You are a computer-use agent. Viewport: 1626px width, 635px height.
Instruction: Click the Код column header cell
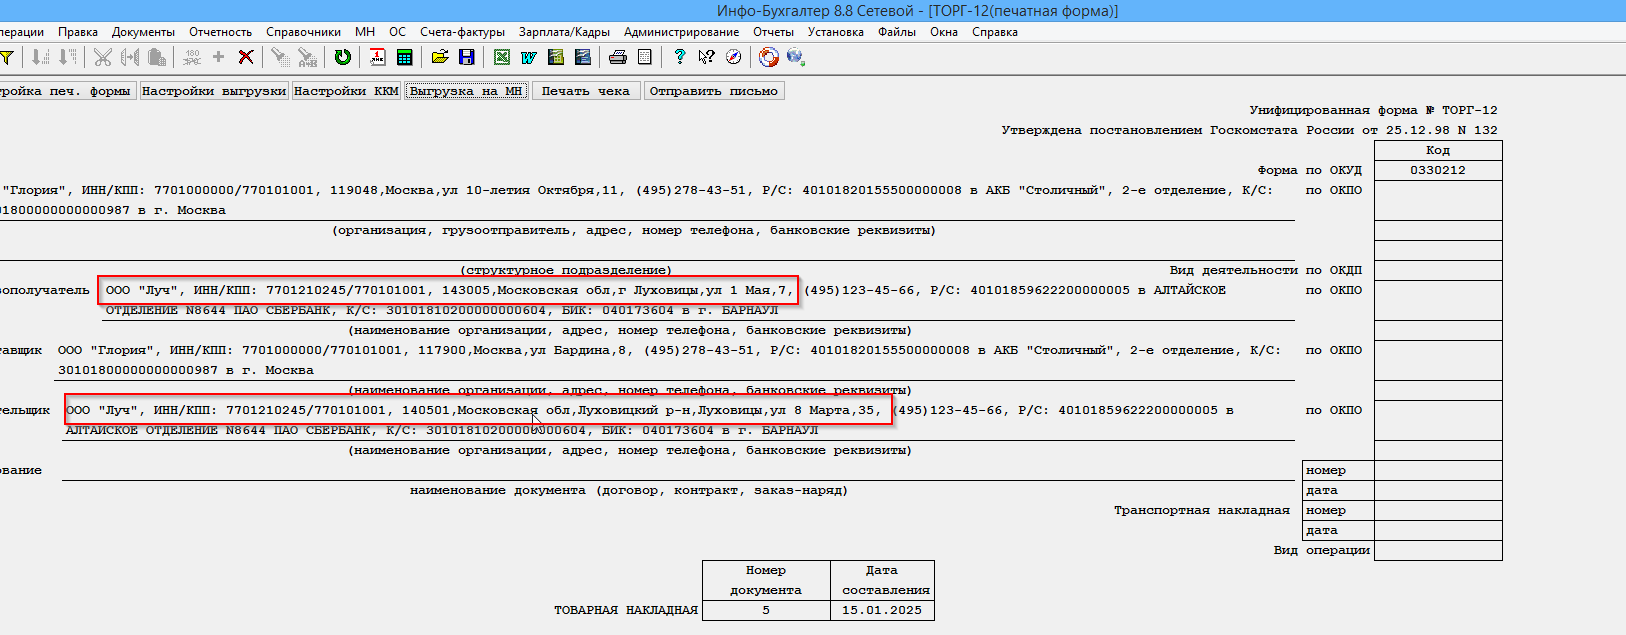click(x=1438, y=150)
